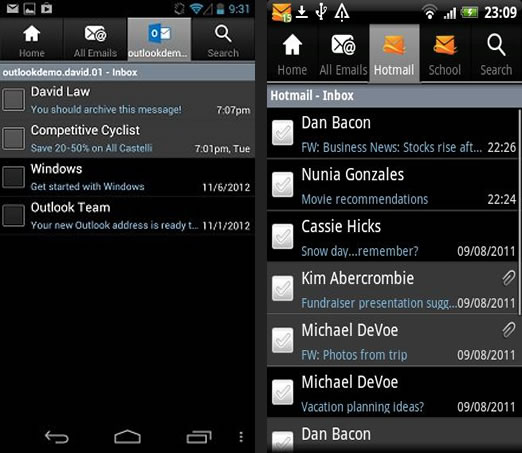Tap the Android back navigation button

pyautogui.click(x=57, y=437)
